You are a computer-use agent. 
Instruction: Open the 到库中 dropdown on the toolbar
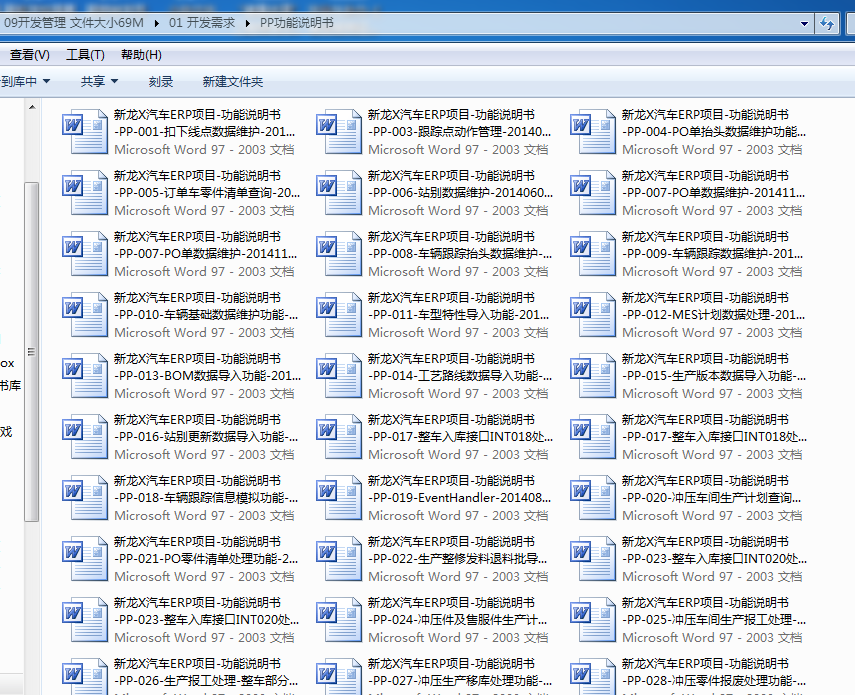[25, 82]
